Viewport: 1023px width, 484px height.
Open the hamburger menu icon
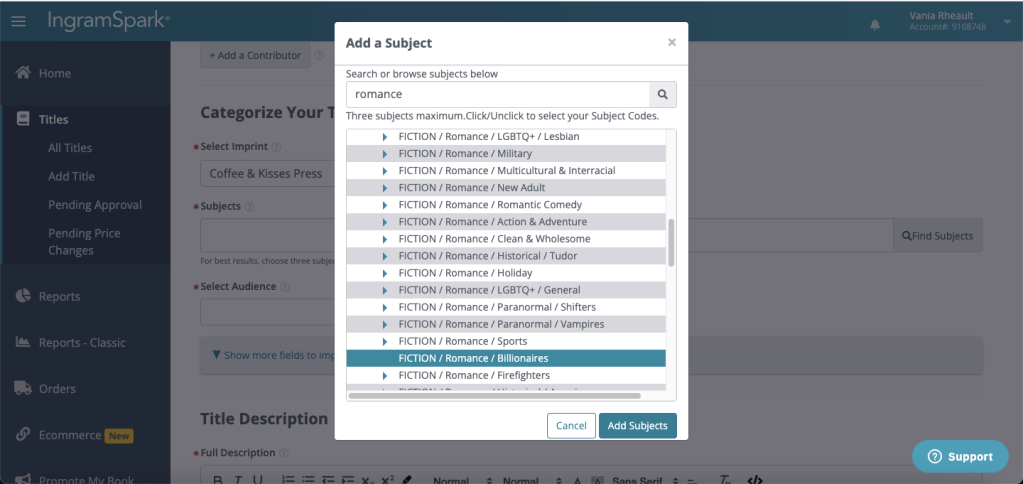[19, 21]
